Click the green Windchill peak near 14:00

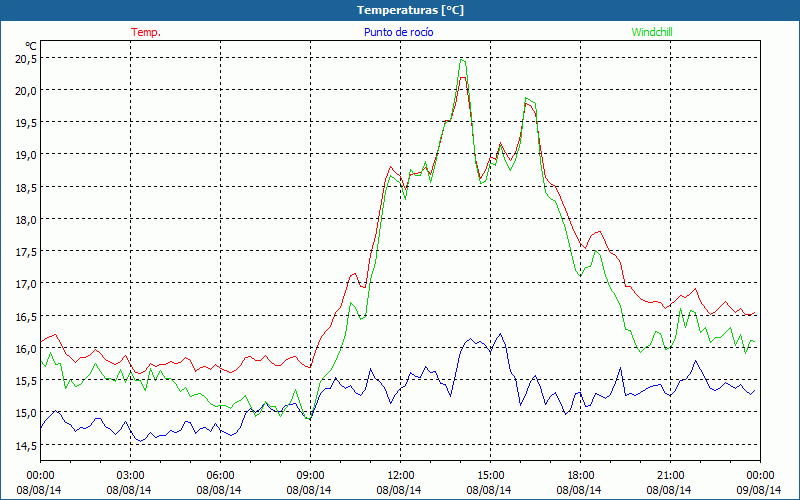(462, 60)
